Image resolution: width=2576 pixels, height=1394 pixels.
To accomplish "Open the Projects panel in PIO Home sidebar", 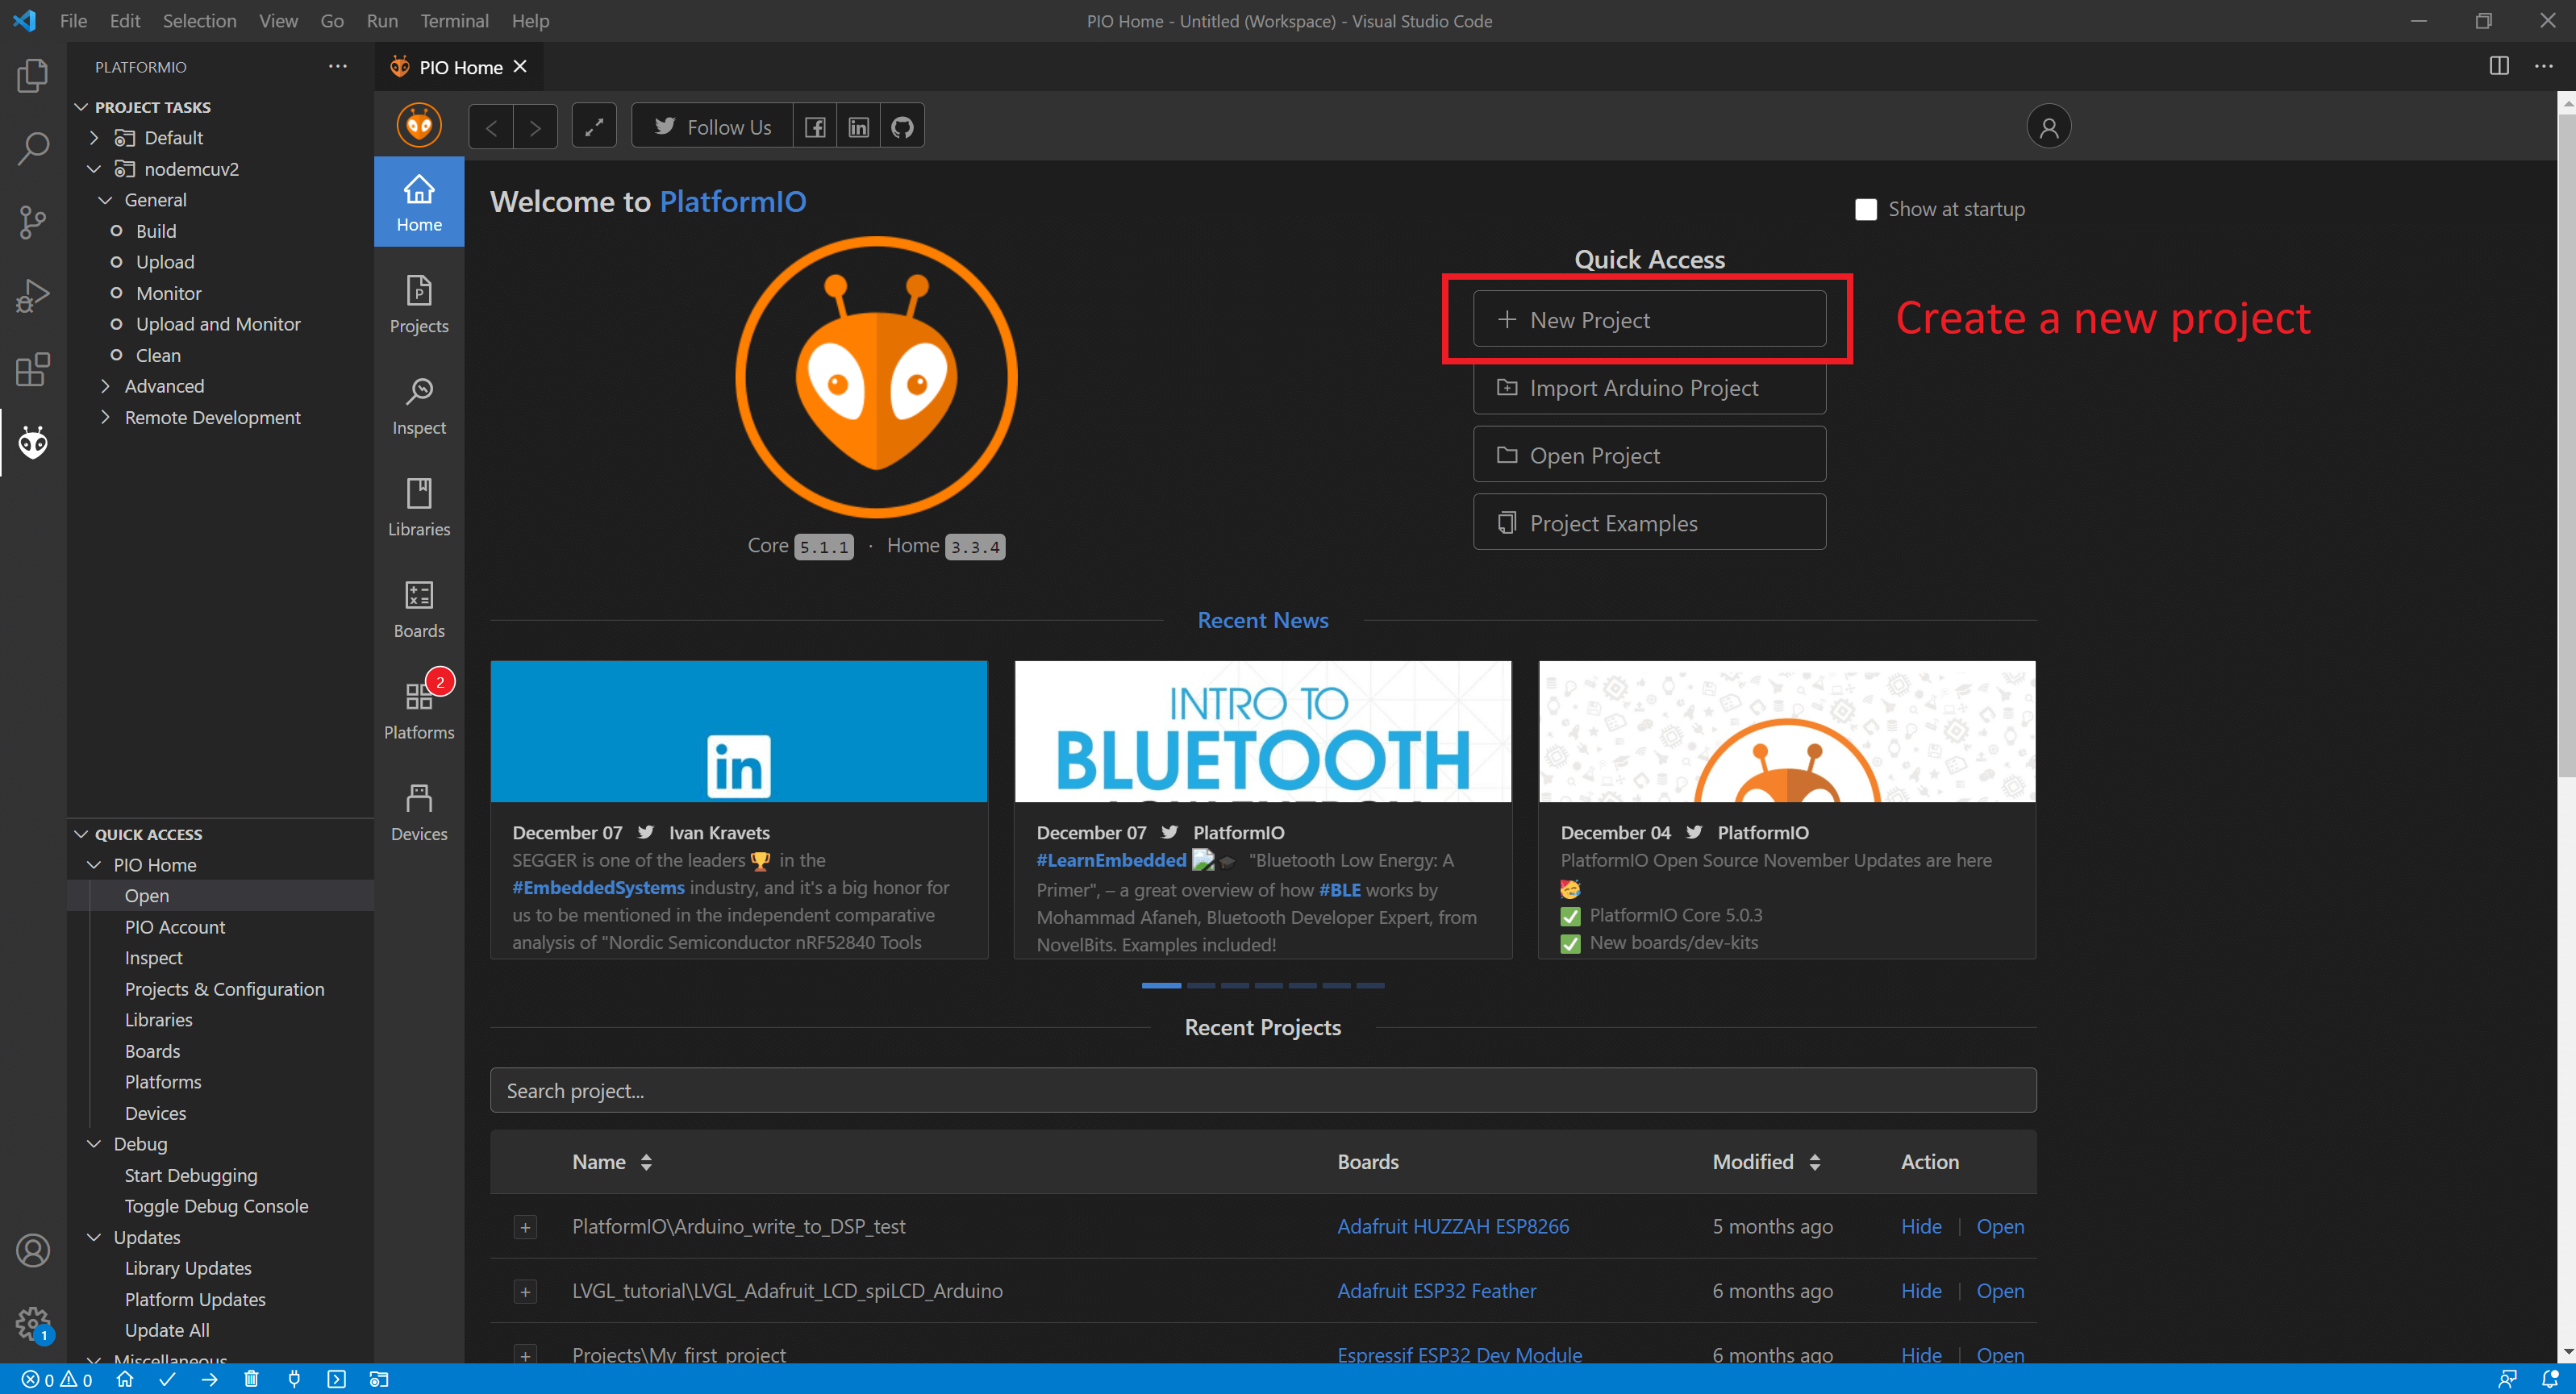I will [x=418, y=303].
